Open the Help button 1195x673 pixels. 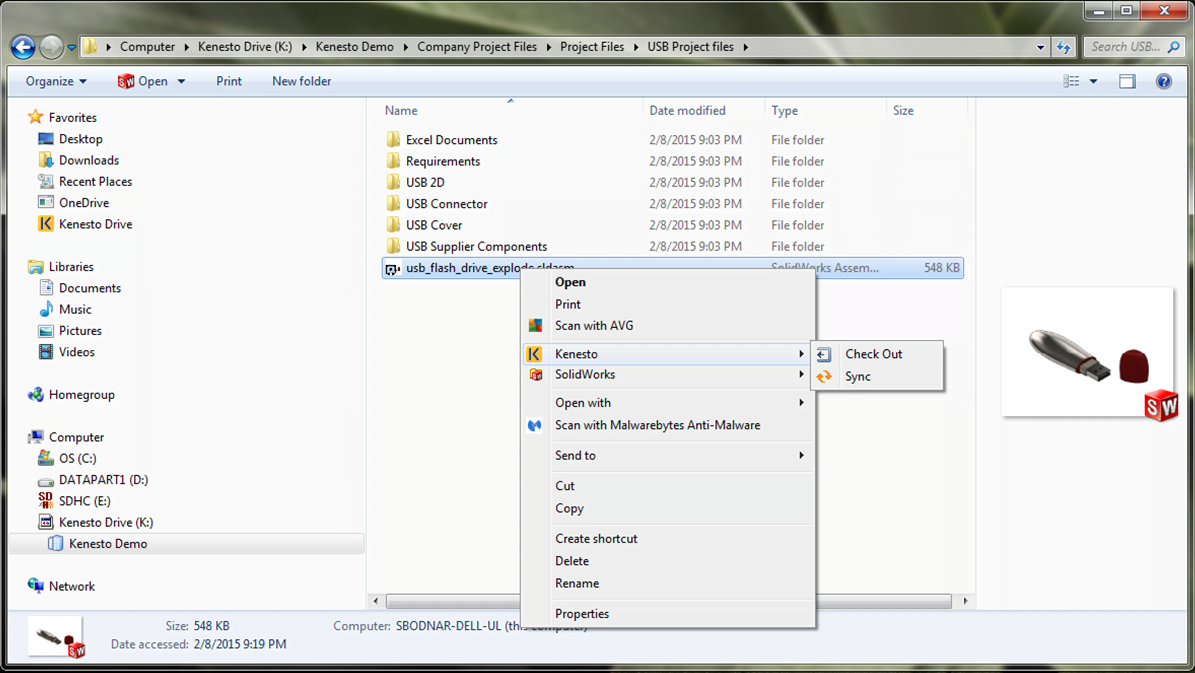[x=1162, y=81]
